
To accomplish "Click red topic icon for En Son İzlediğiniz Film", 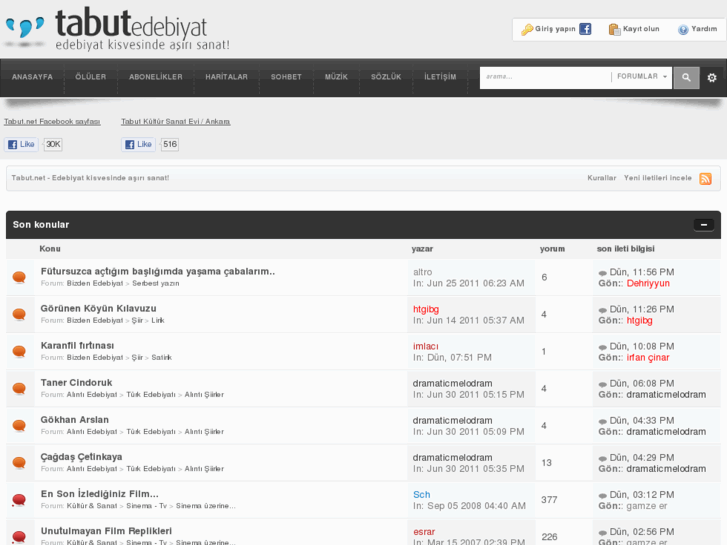I will (x=19, y=500).
